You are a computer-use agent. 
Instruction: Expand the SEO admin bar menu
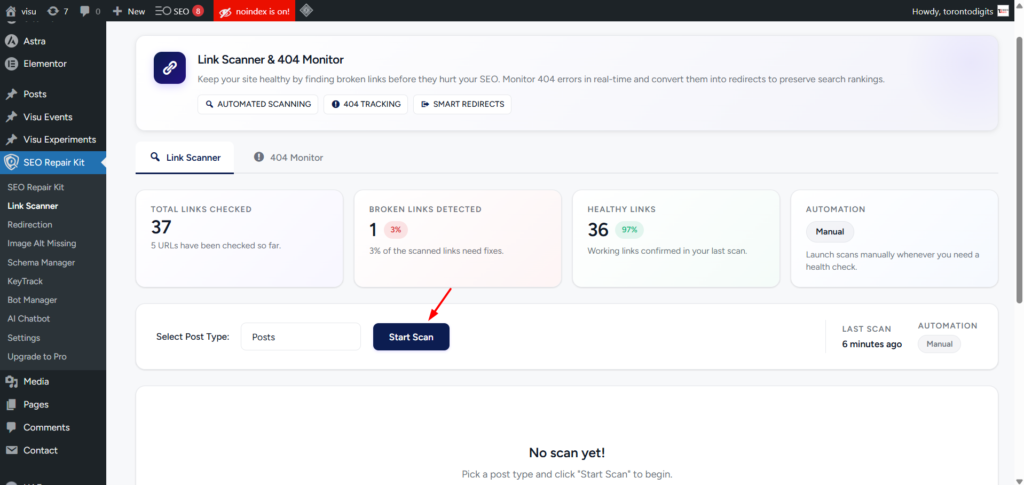click(179, 11)
